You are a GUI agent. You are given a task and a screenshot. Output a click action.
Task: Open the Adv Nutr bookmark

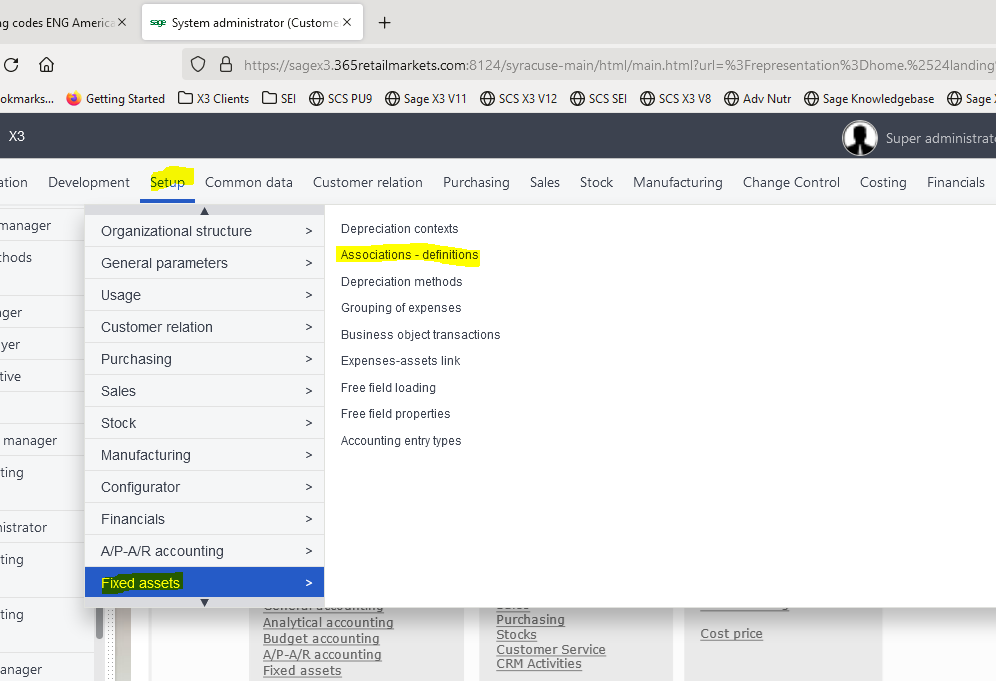coord(757,99)
